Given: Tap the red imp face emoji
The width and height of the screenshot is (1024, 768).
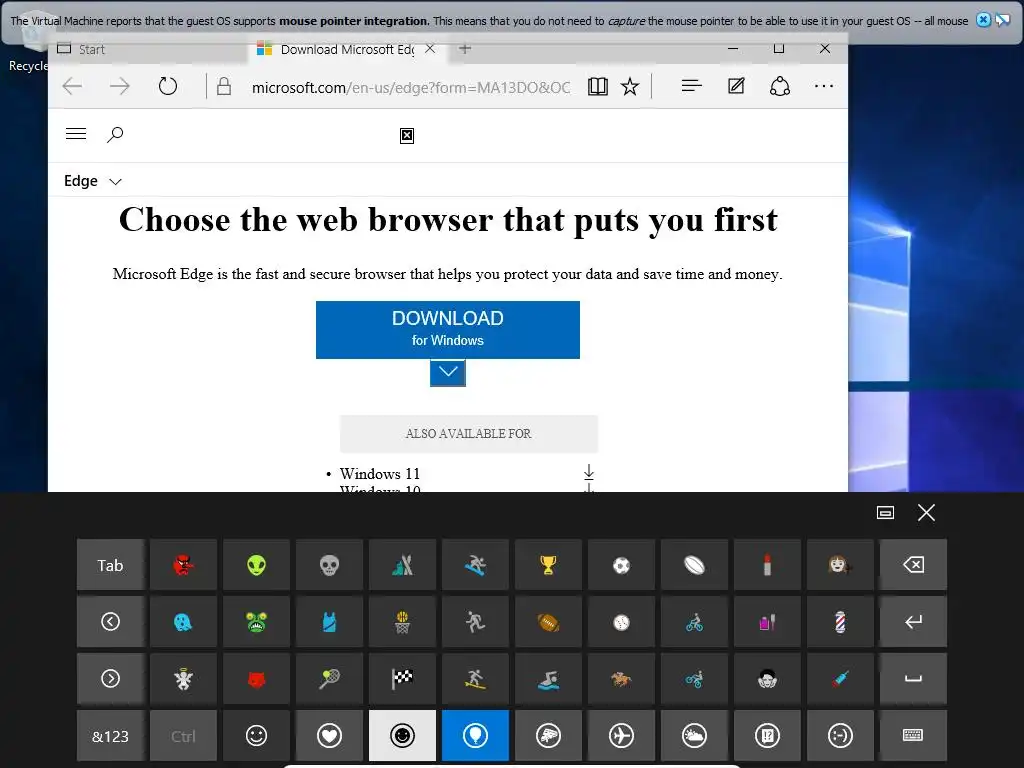Looking at the screenshot, I should tap(257, 679).
